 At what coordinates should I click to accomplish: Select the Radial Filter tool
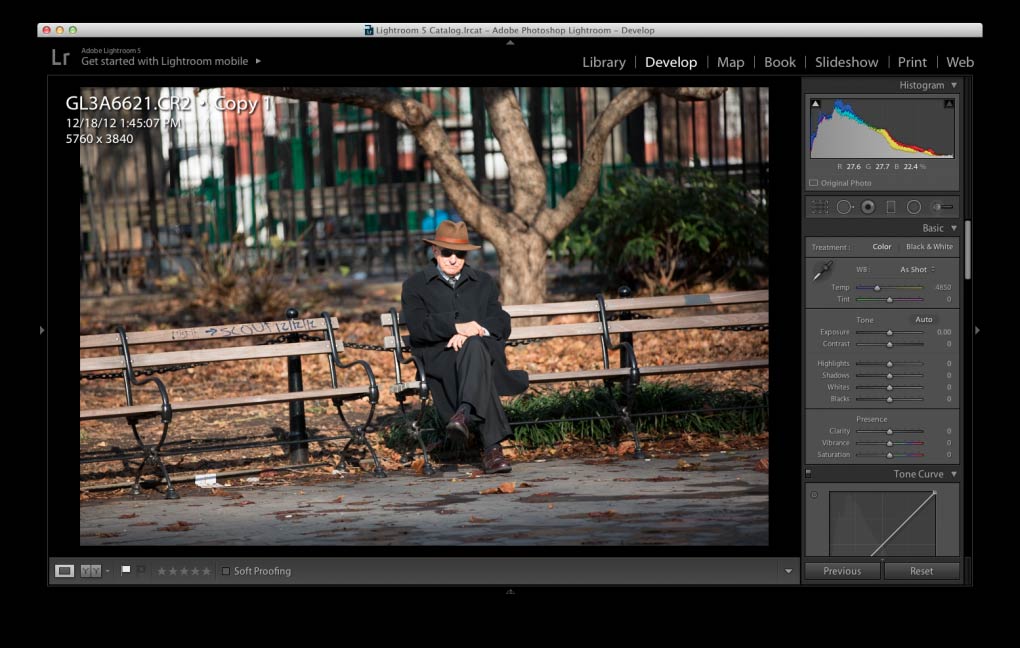click(914, 206)
